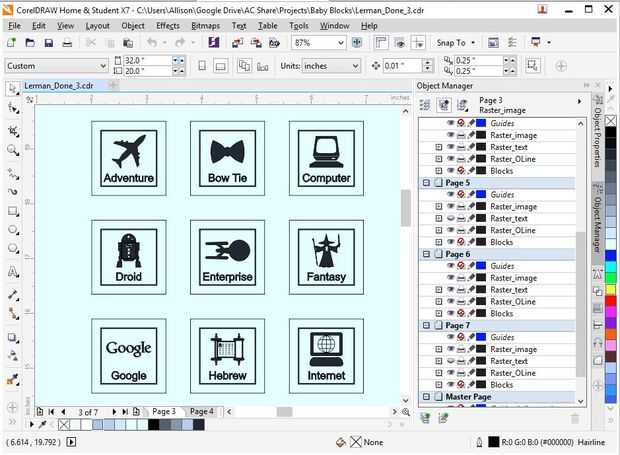Select the Crop tool in the toolbox
This screenshot has height=455, width=620.
coord(13,131)
